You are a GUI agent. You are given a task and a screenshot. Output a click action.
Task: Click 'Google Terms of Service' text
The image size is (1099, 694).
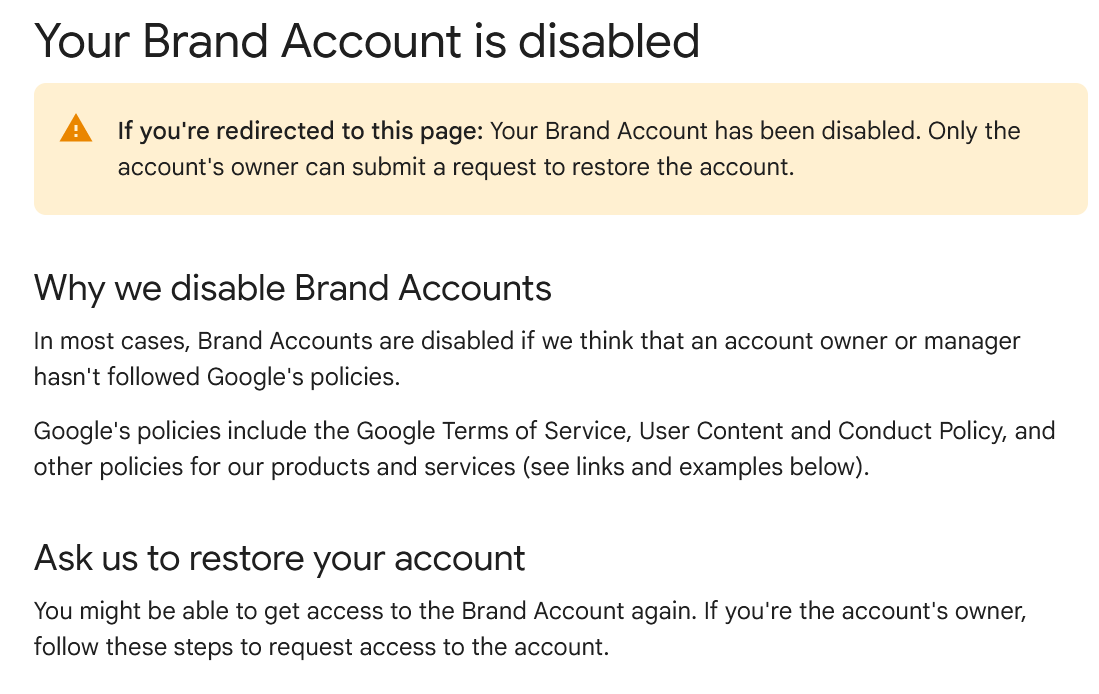point(491,430)
